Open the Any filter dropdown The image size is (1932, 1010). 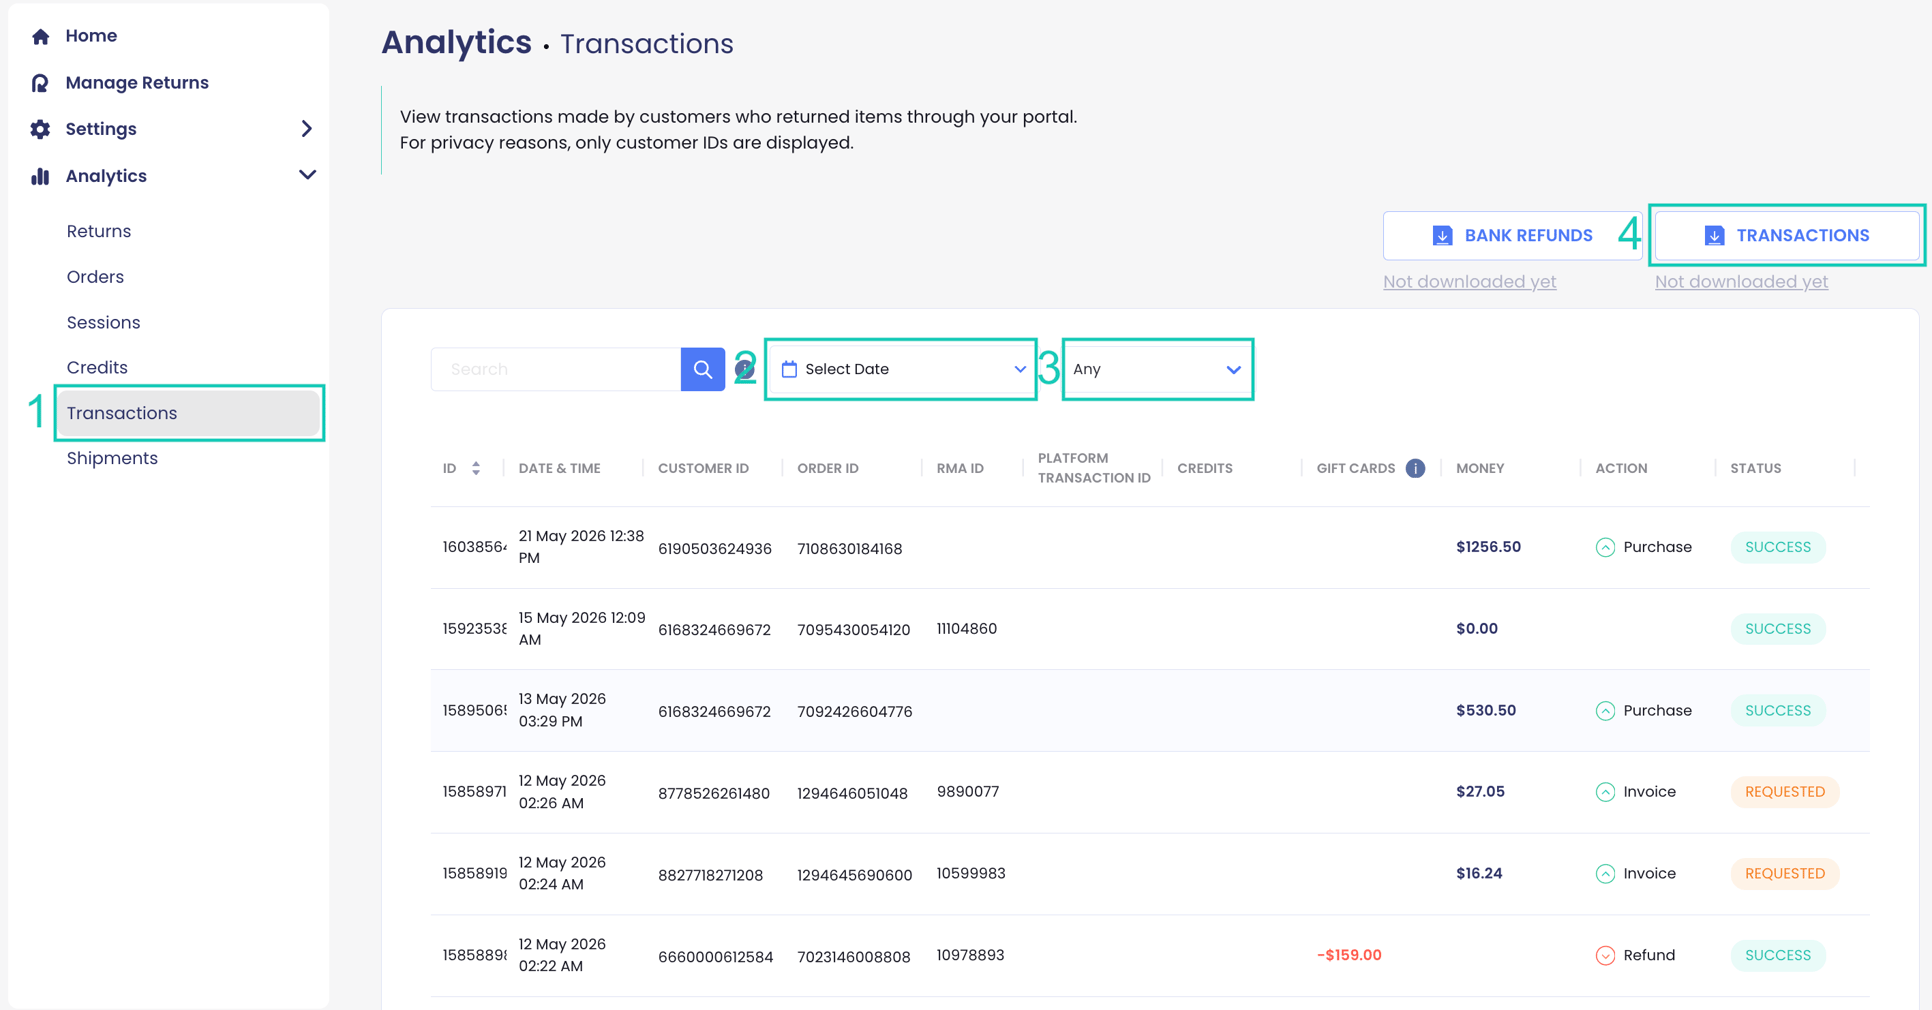coord(1158,369)
